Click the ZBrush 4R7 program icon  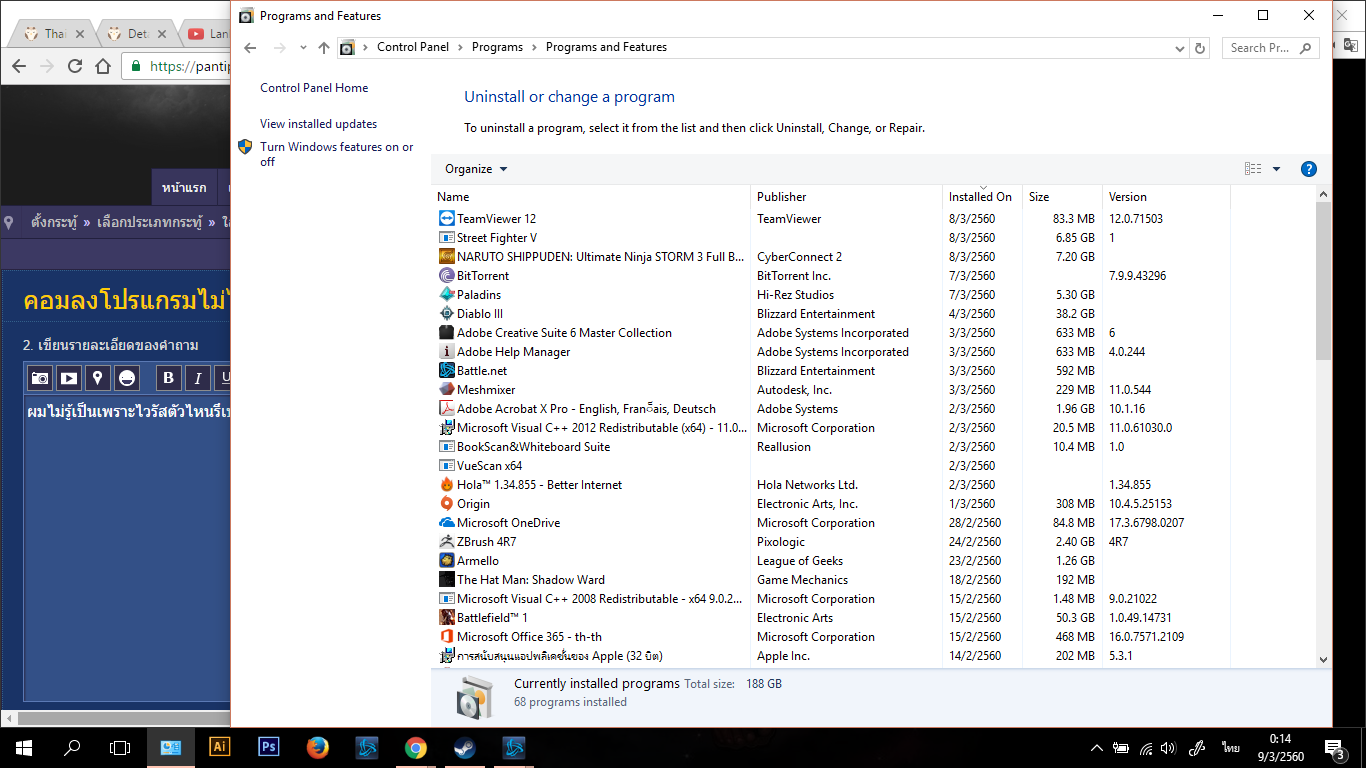(447, 541)
